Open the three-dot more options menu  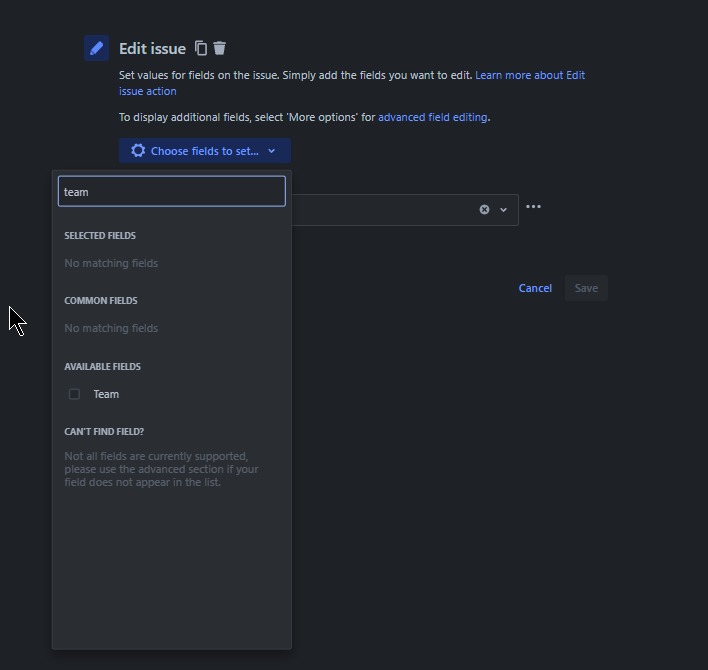pyautogui.click(x=533, y=207)
